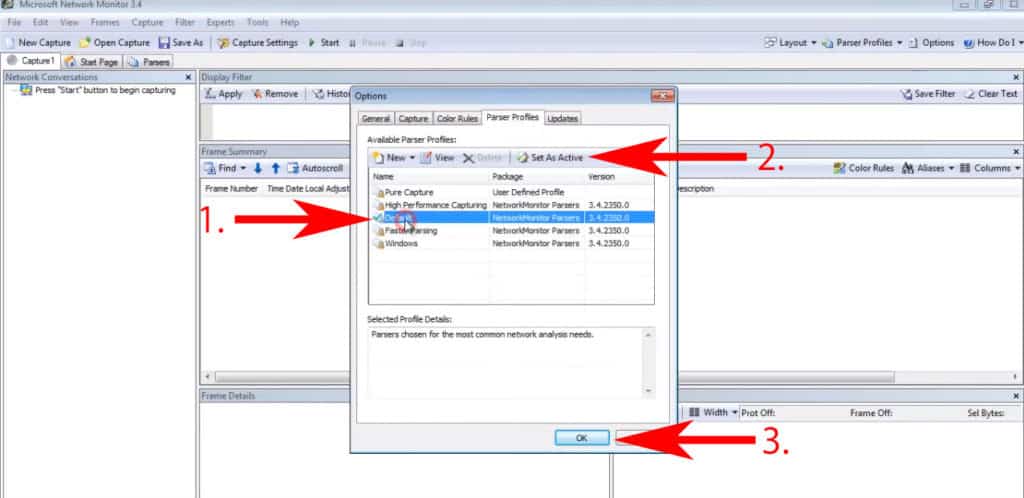Image resolution: width=1024 pixels, height=498 pixels.
Task: Open Capture Settings from the toolbar
Action: 258,42
